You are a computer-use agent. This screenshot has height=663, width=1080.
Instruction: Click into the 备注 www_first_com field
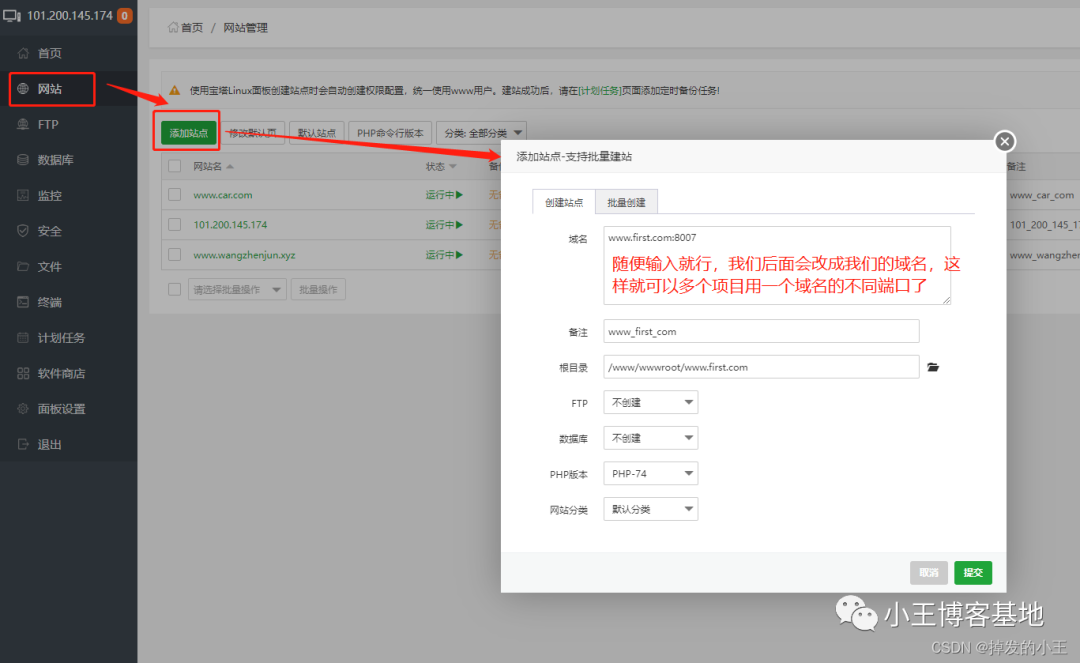tap(761, 331)
